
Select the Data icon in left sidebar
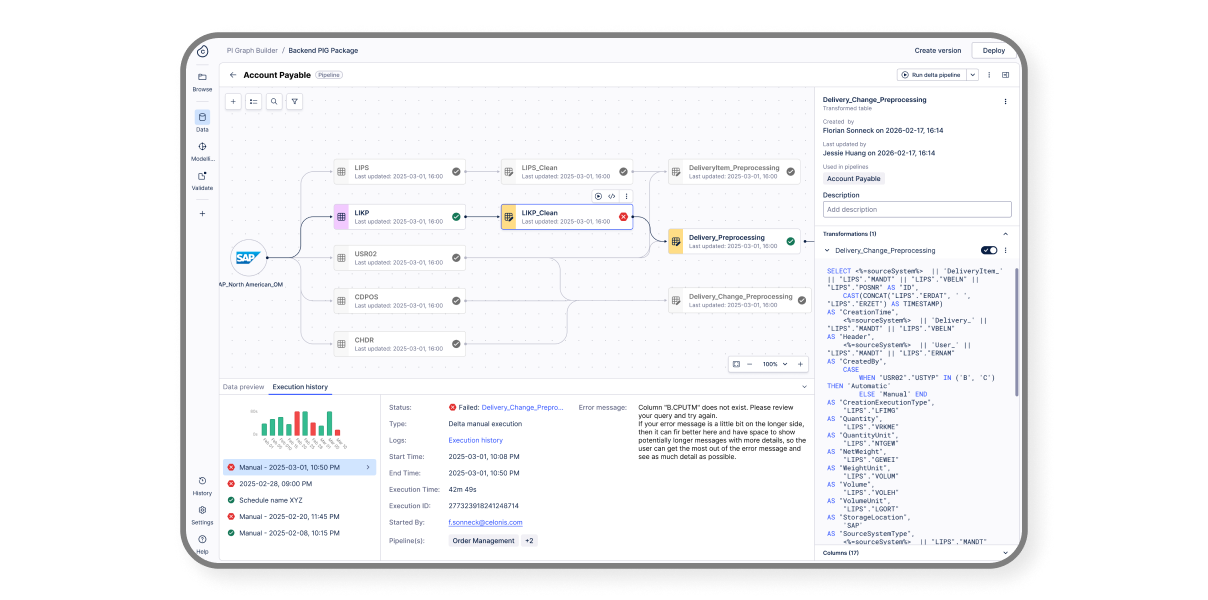(202, 118)
